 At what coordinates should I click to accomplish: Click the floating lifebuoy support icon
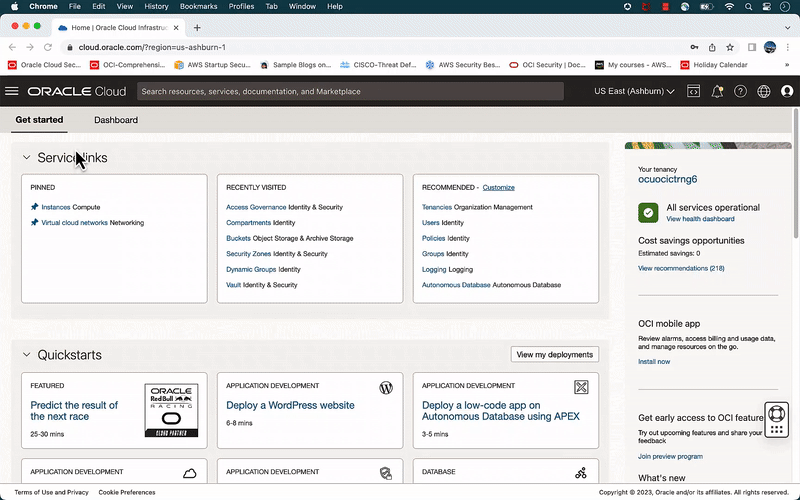click(776, 412)
